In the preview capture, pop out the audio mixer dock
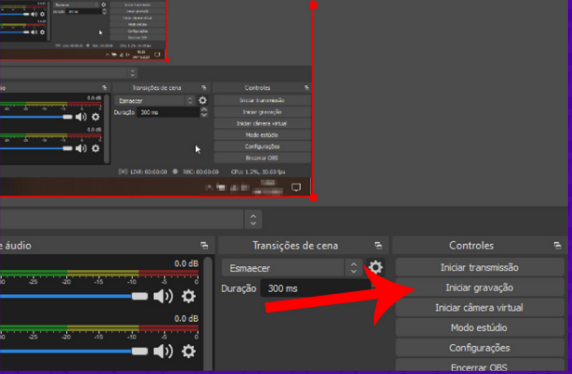572x374 pixels. 104,88
